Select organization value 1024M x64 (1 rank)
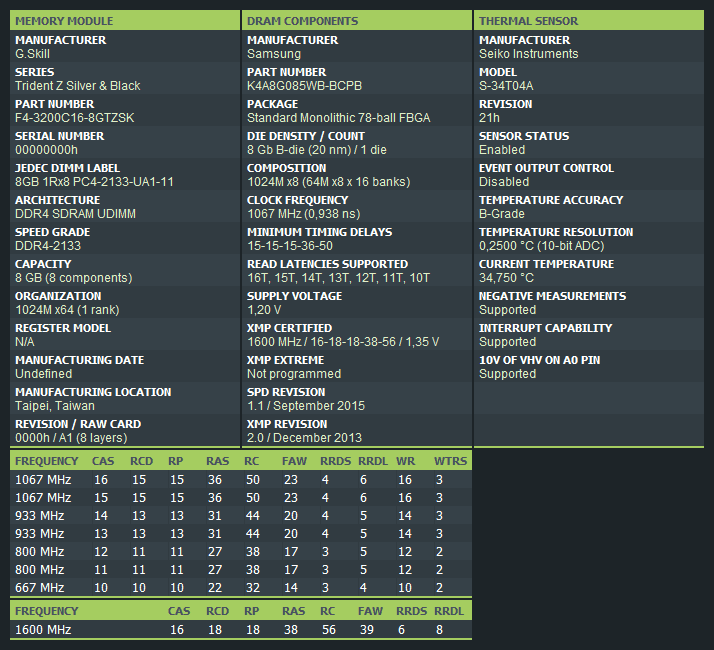 67,310
